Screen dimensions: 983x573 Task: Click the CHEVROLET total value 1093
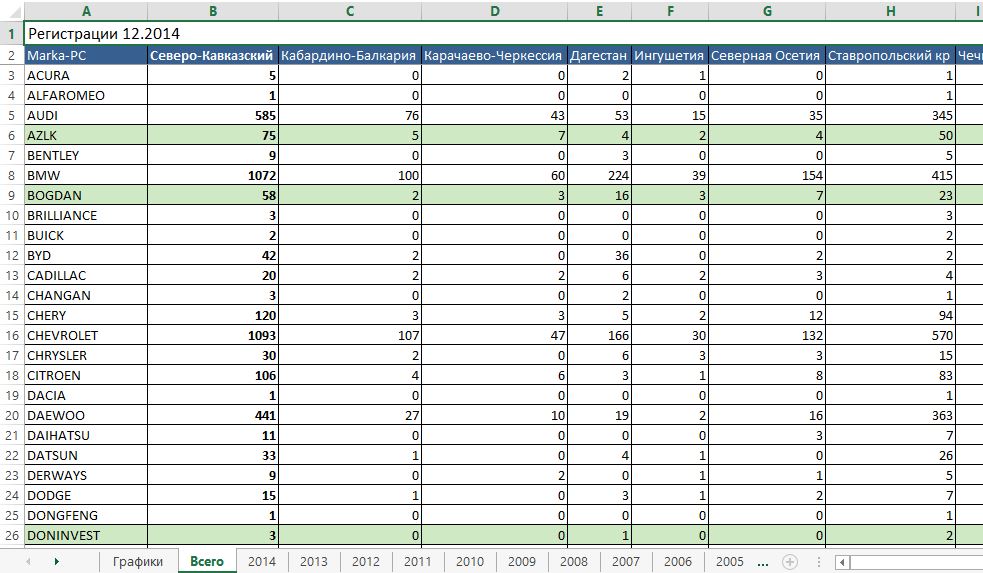(x=213, y=335)
